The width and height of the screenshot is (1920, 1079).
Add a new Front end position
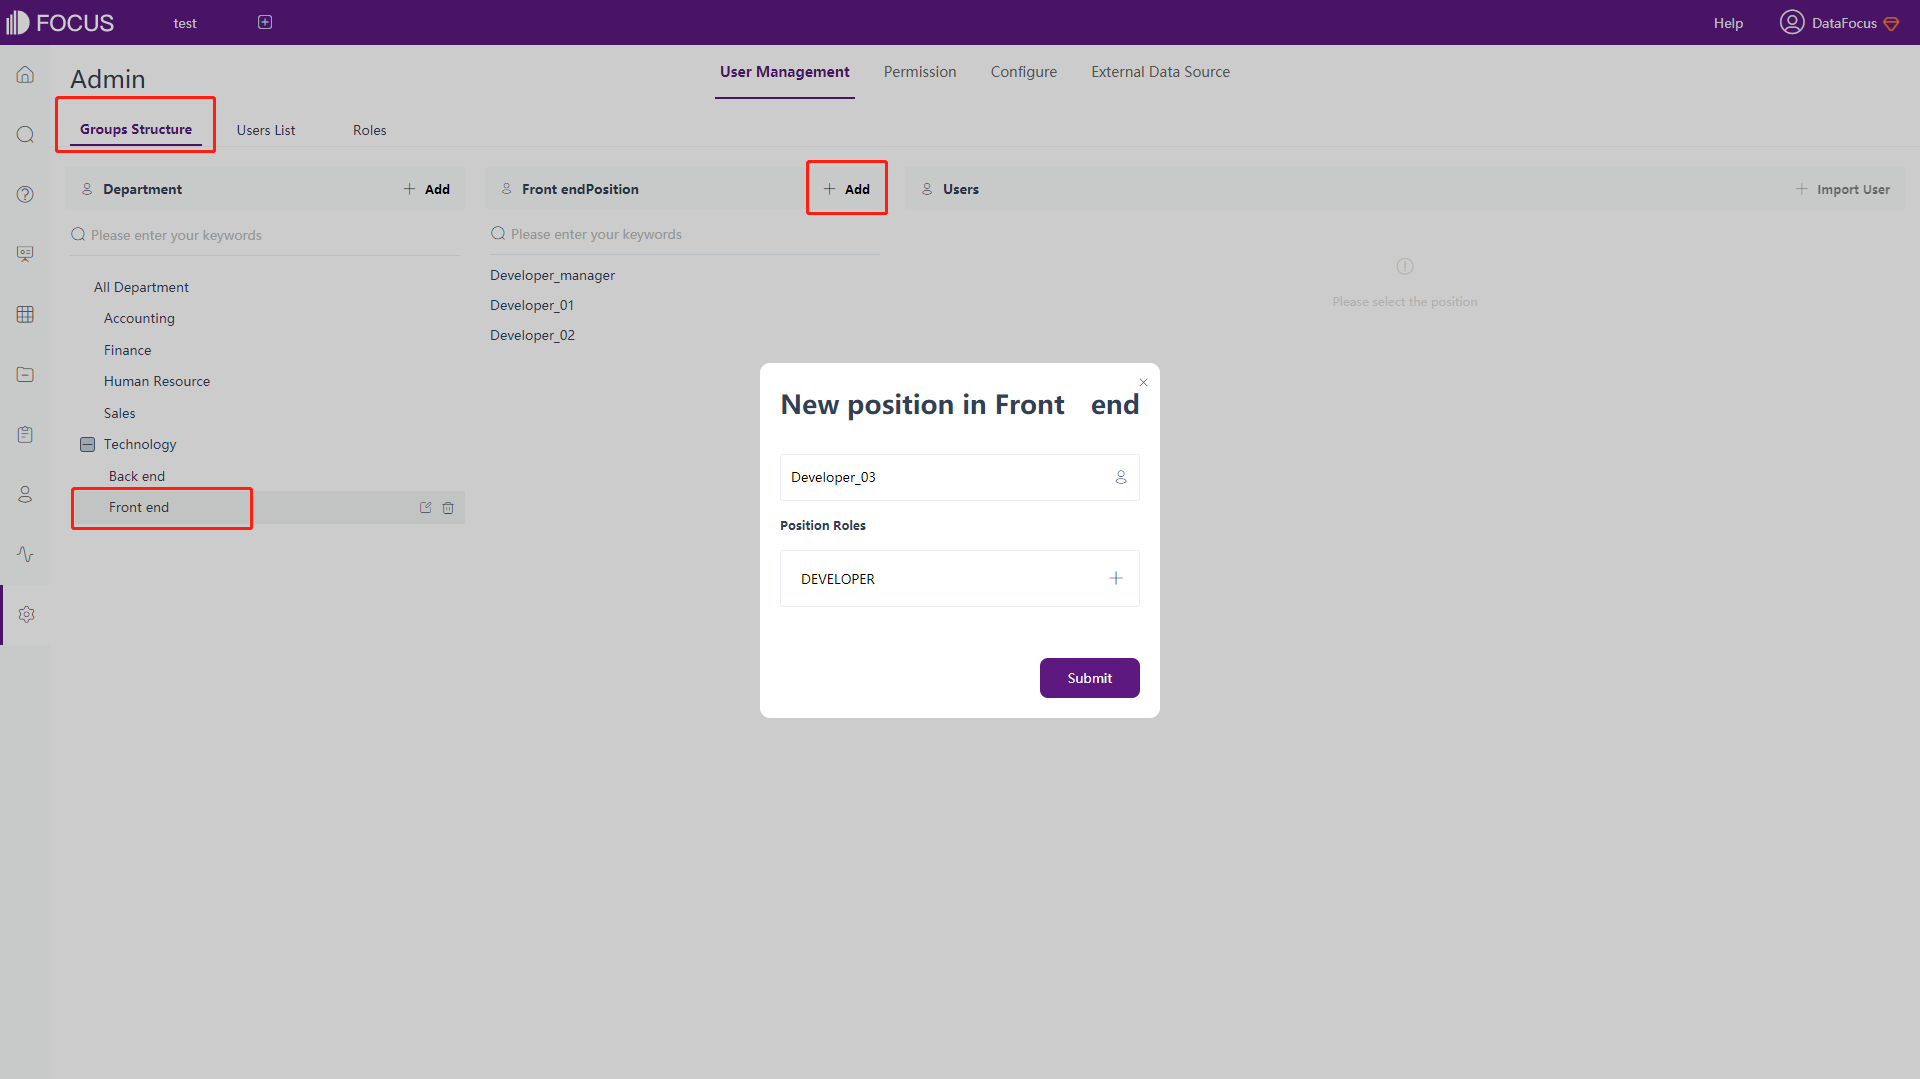[x=847, y=189]
